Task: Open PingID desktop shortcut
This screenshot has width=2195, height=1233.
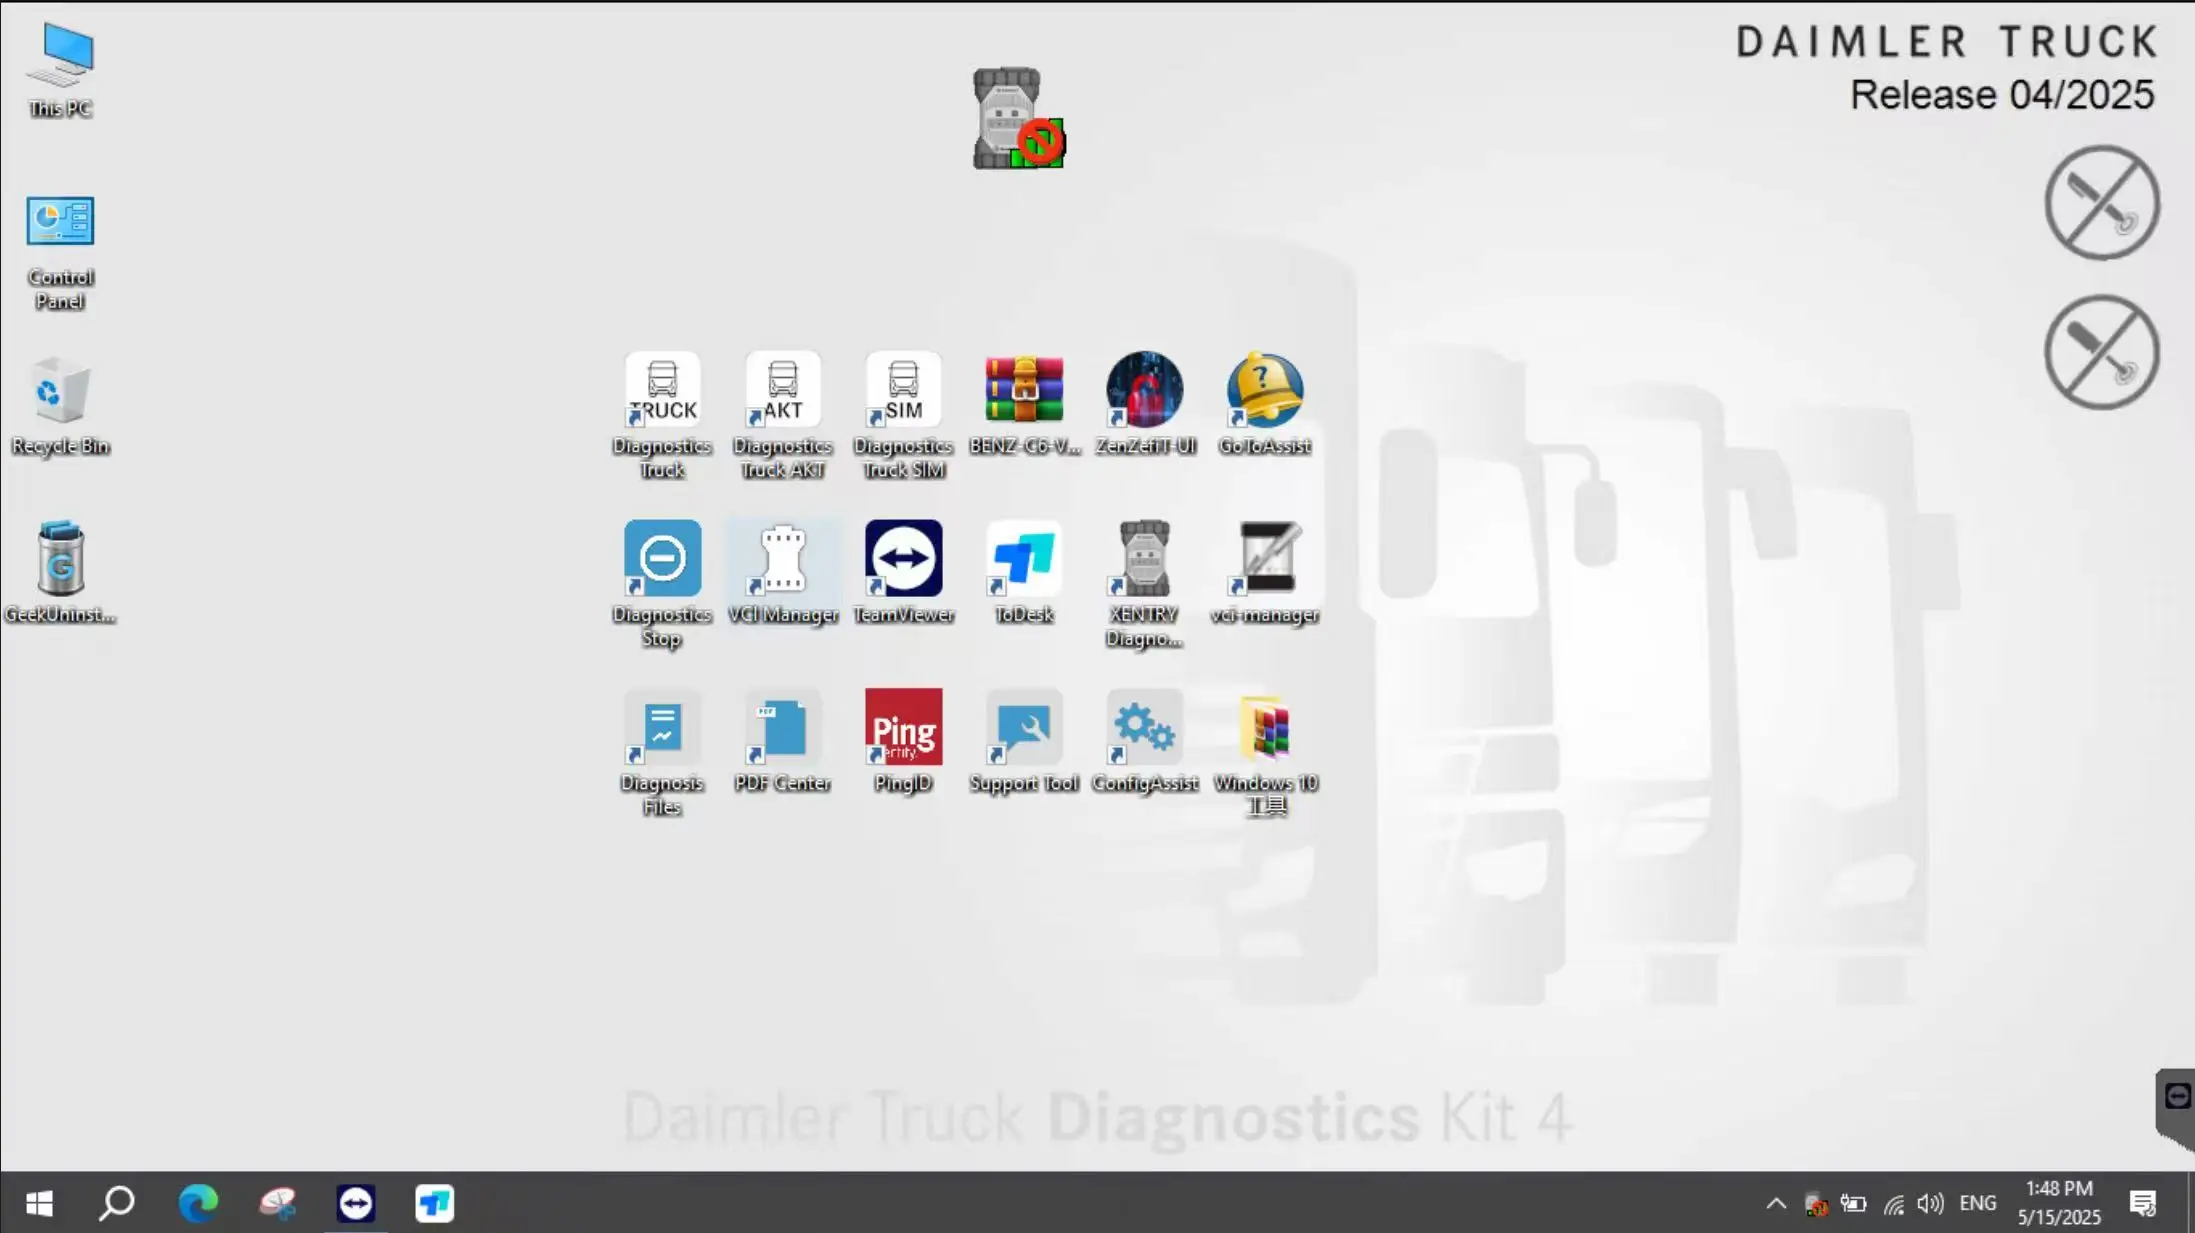Action: tap(903, 742)
